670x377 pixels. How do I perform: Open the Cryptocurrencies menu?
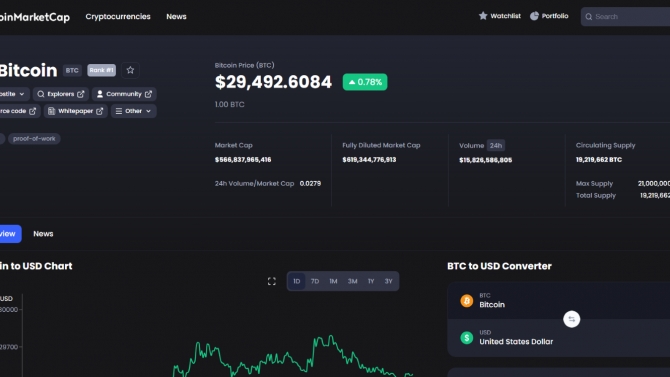coord(118,17)
